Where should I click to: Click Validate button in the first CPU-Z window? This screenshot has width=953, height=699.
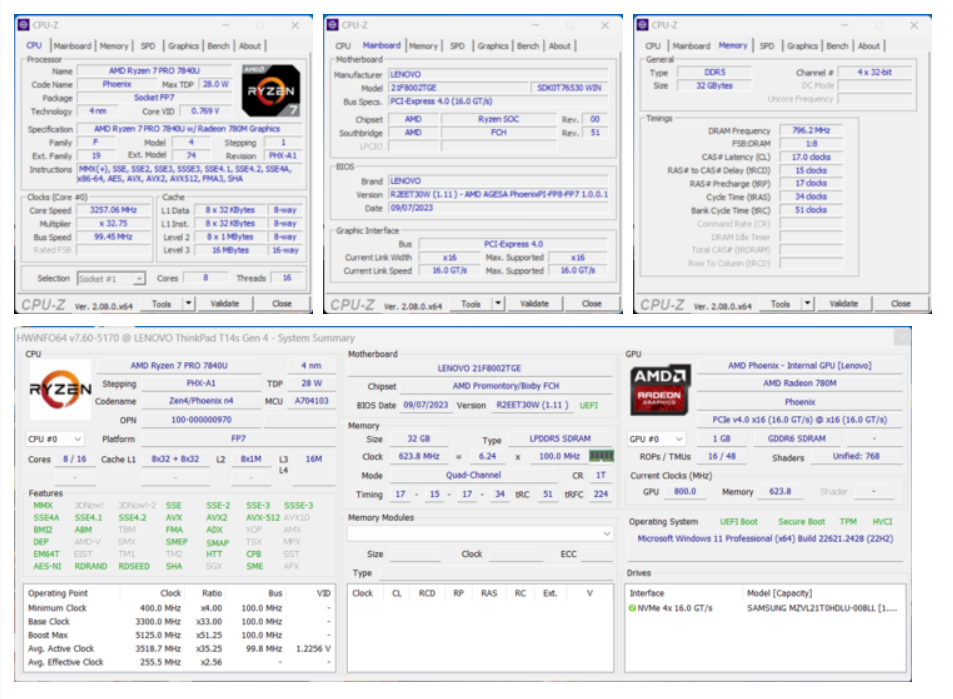[225, 303]
